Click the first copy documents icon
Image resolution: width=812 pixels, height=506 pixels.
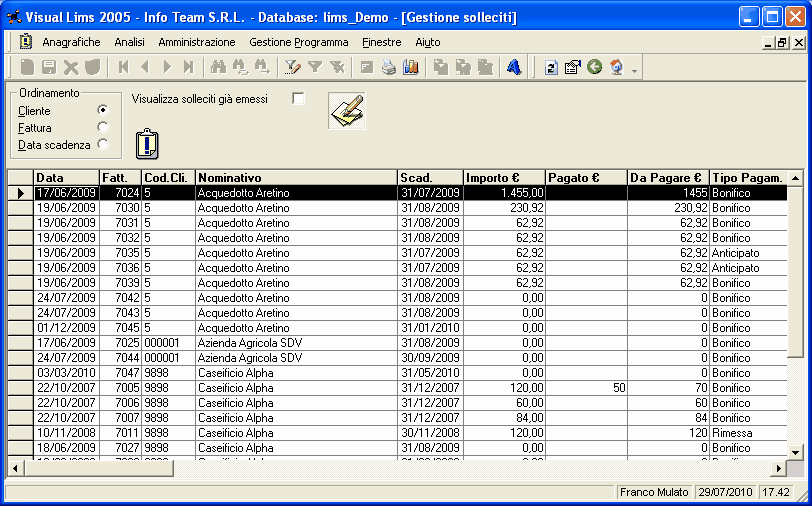pyautogui.click(x=441, y=67)
